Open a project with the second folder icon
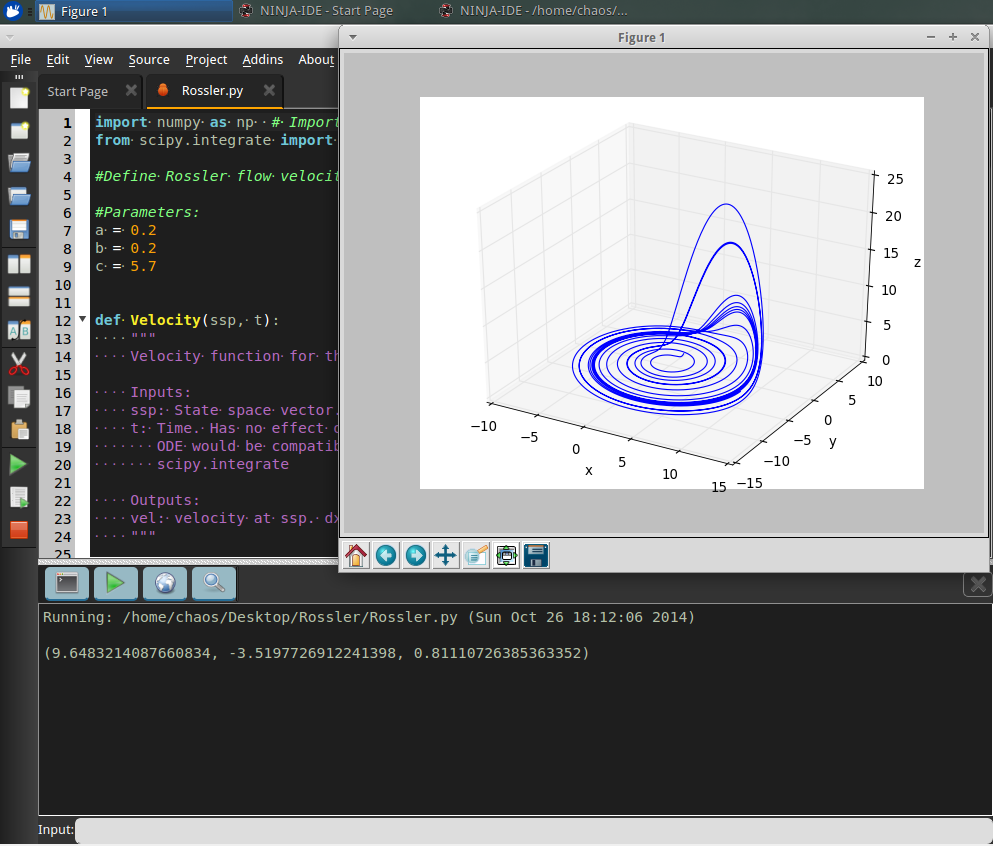 point(19,197)
